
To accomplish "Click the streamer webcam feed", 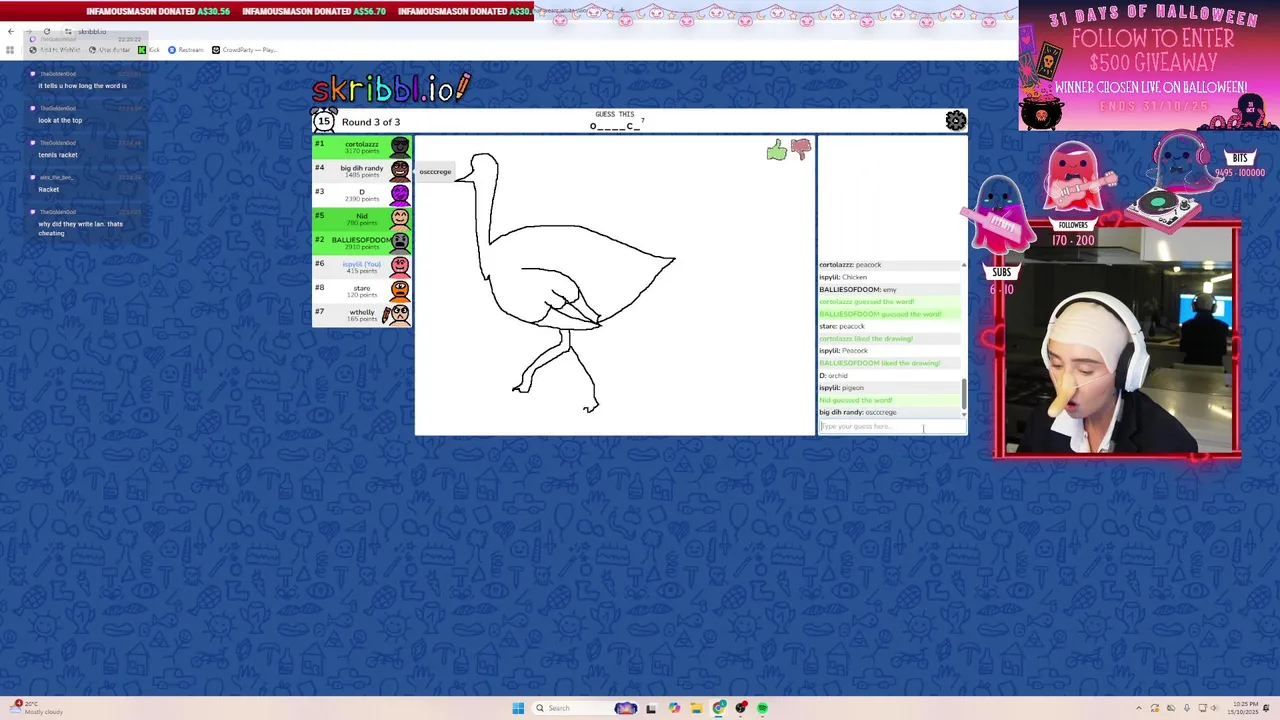I will pyautogui.click(x=1118, y=342).
